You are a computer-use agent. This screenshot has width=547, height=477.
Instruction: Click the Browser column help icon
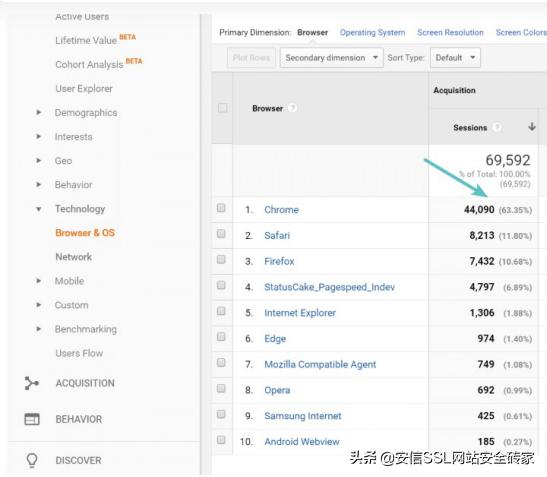(292, 108)
